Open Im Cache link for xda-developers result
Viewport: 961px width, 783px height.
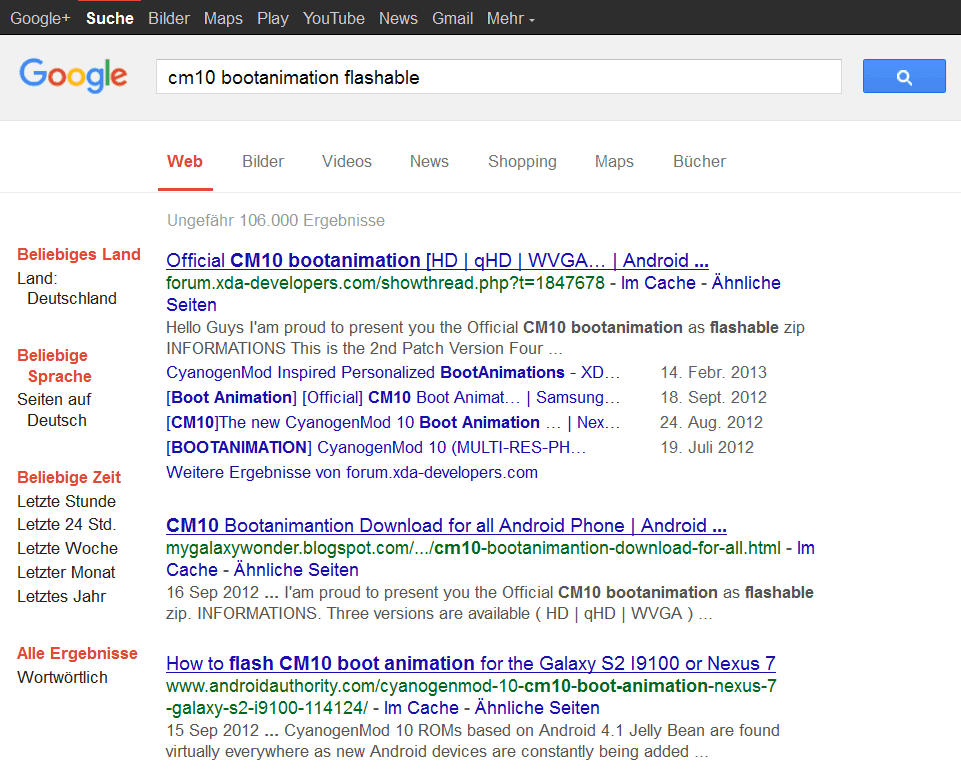(x=658, y=283)
